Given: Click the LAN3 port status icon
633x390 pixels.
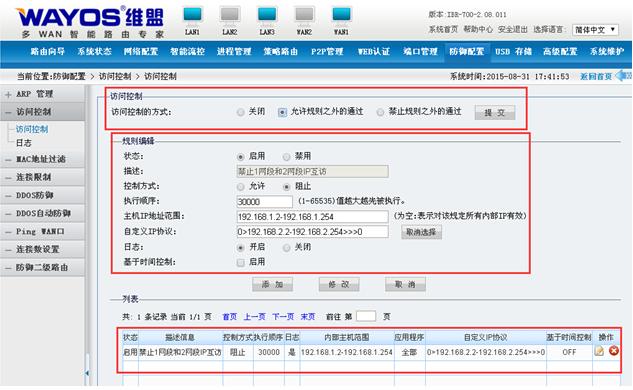Looking at the screenshot, I should pyautogui.click(x=267, y=15).
